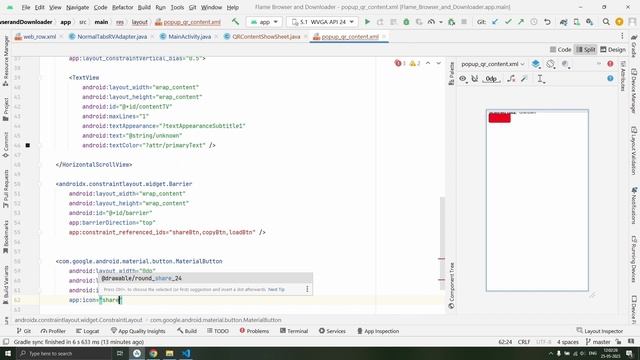Toggle autoconnect magnet icon in design toolbar
Screen dimensions: 640x360
475,79
